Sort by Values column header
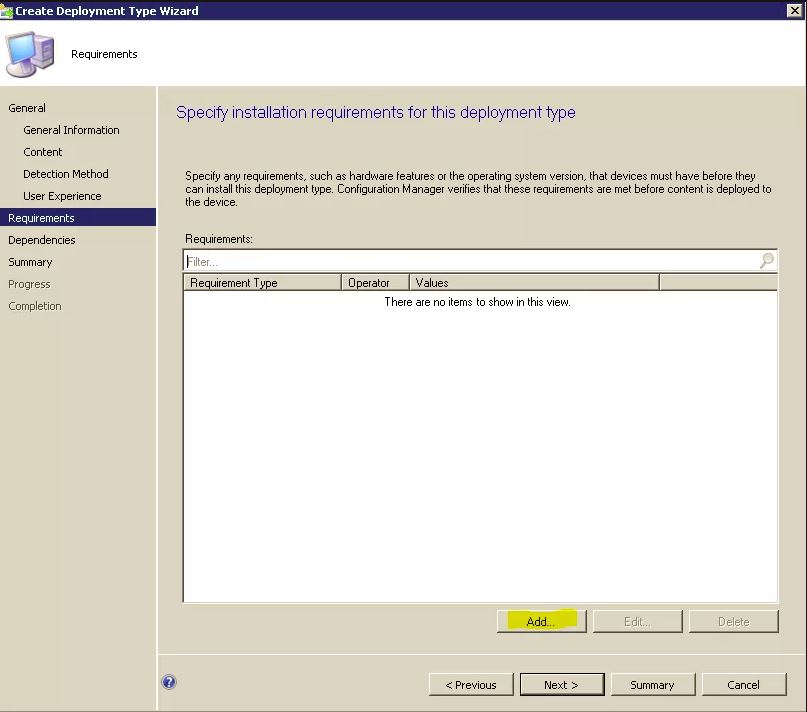 (x=534, y=283)
